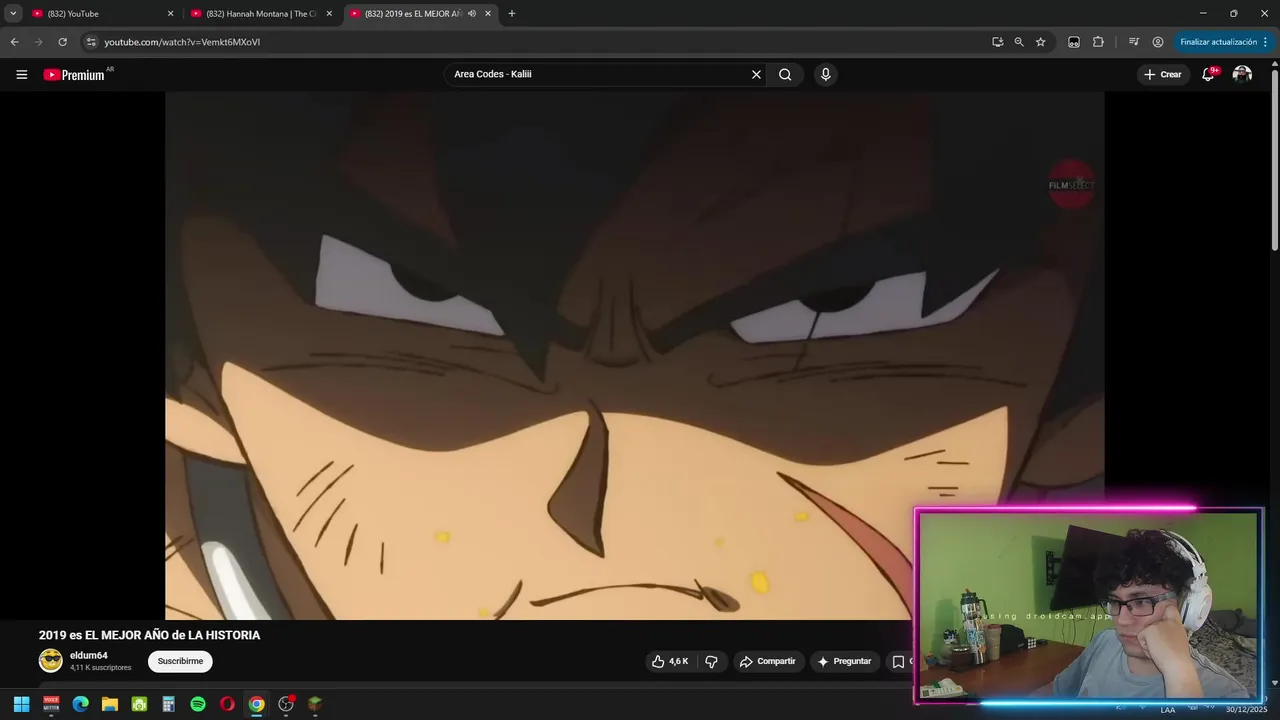Image resolution: width=1280 pixels, height=720 pixels.
Task: Open the YouTube hamburger guide menu
Action: [x=21, y=74]
